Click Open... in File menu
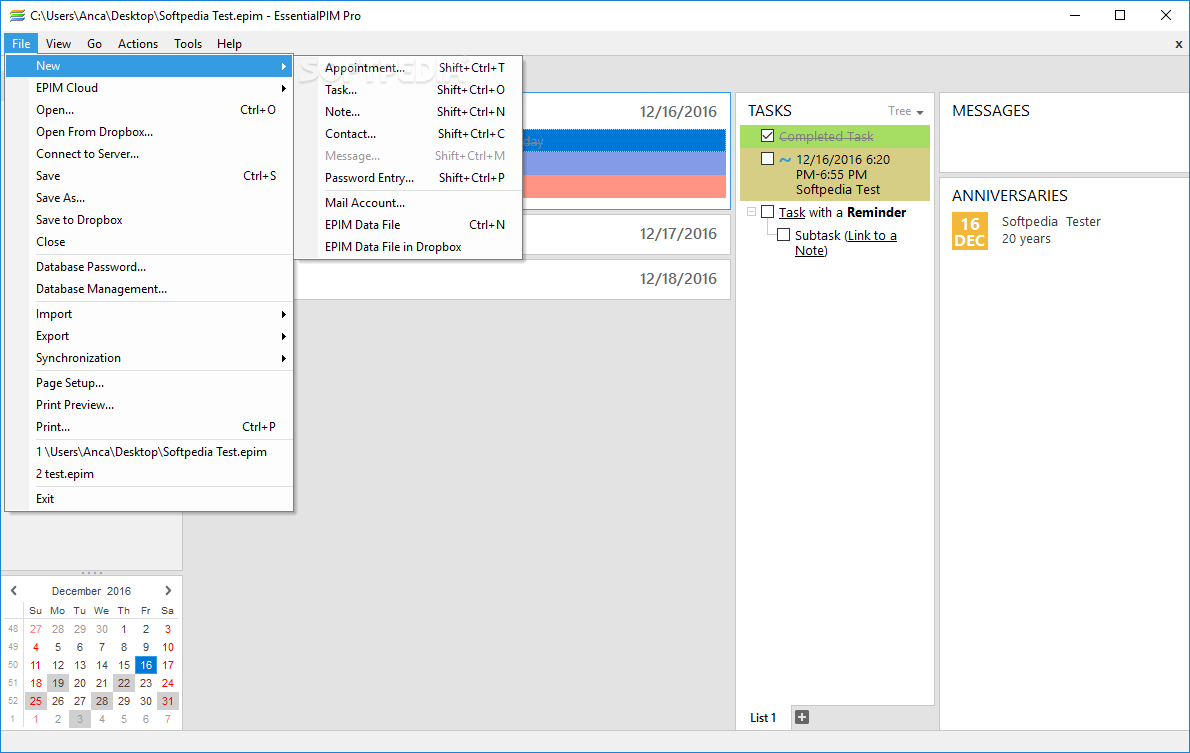 pos(150,110)
